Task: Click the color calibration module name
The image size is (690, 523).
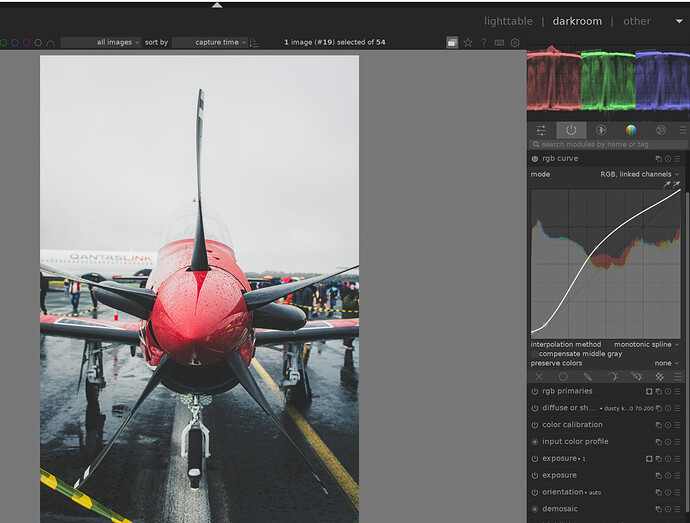Action: click(572, 425)
